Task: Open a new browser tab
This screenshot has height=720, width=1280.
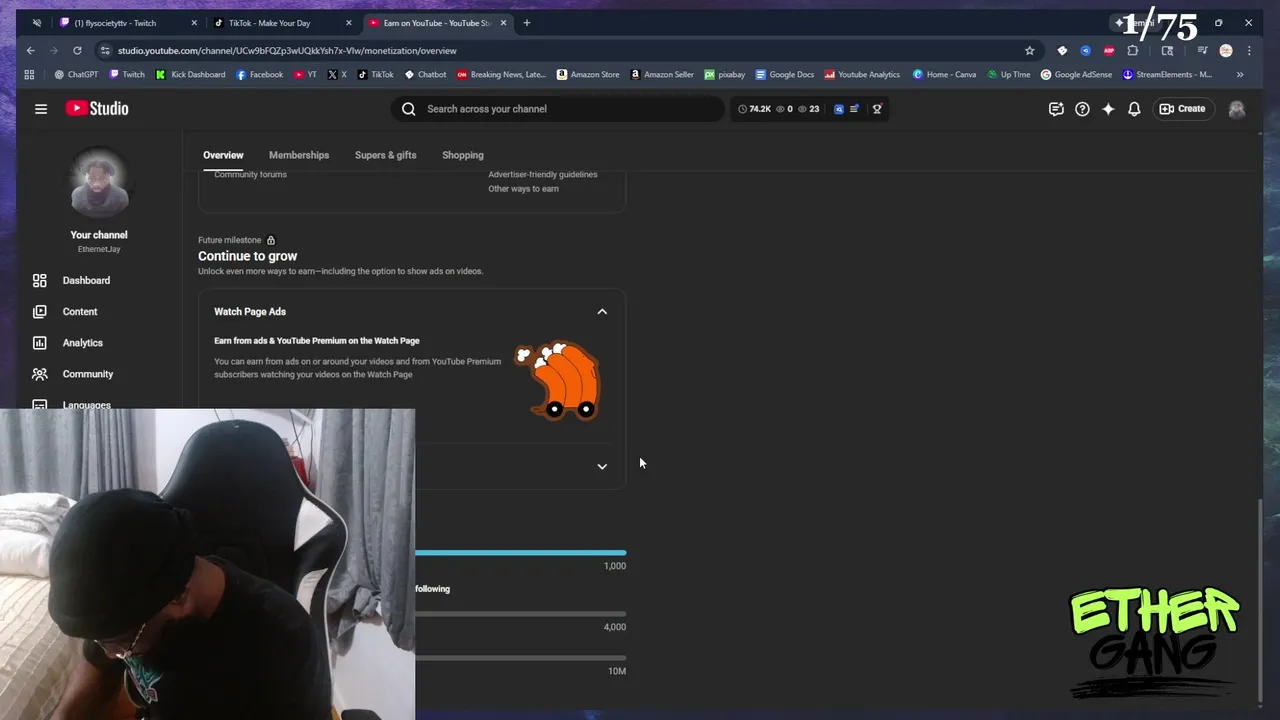Action: [526, 23]
